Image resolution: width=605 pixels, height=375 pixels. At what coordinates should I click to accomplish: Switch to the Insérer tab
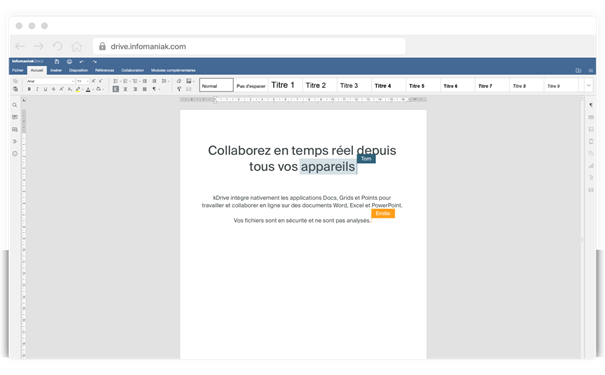point(56,70)
